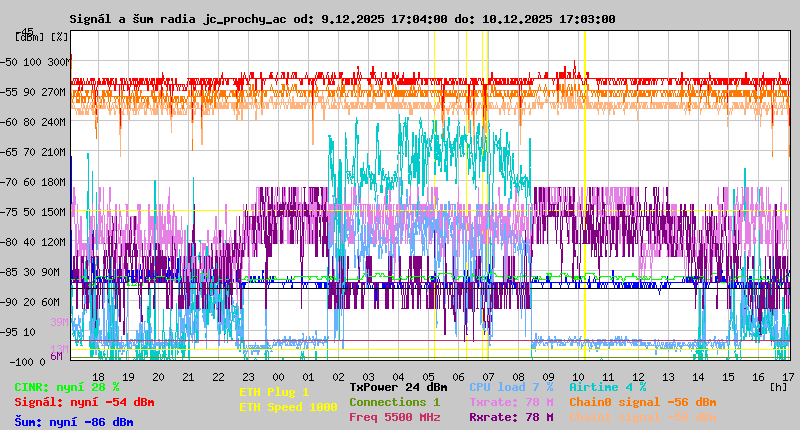Select the Freq 5500 MHz legend entry
The height and width of the screenshot is (430, 800).
[x=394, y=416]
